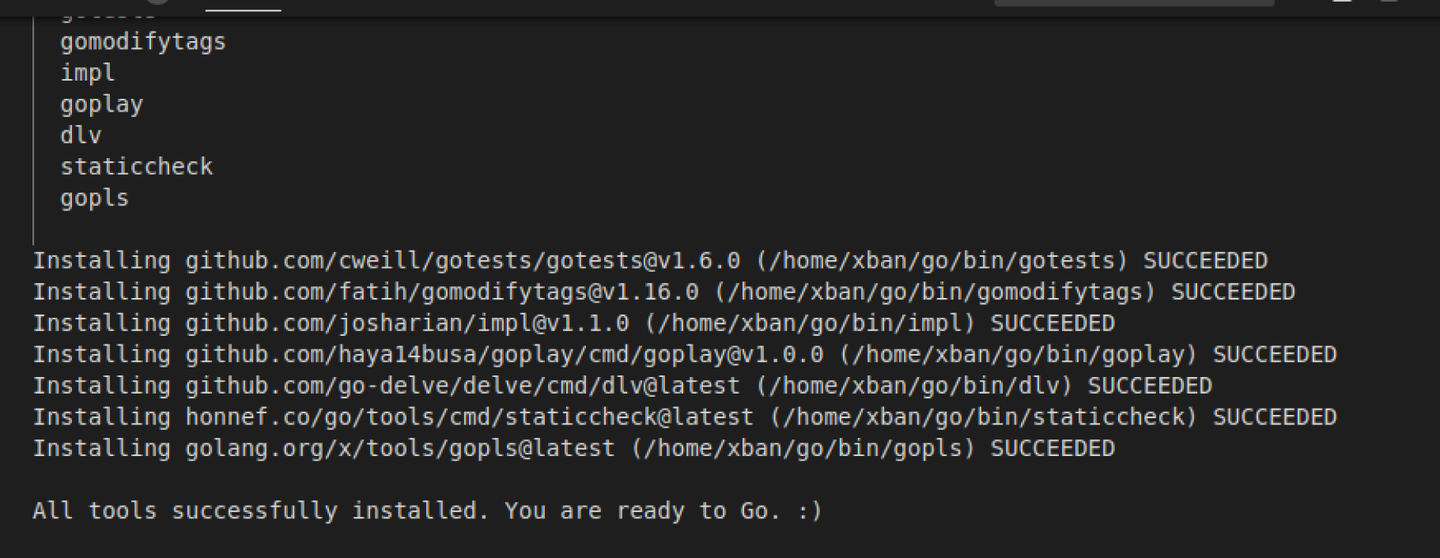1440x558 pixels.
Task: Open the output channel dropdown at top
Action: point(1134,3)
